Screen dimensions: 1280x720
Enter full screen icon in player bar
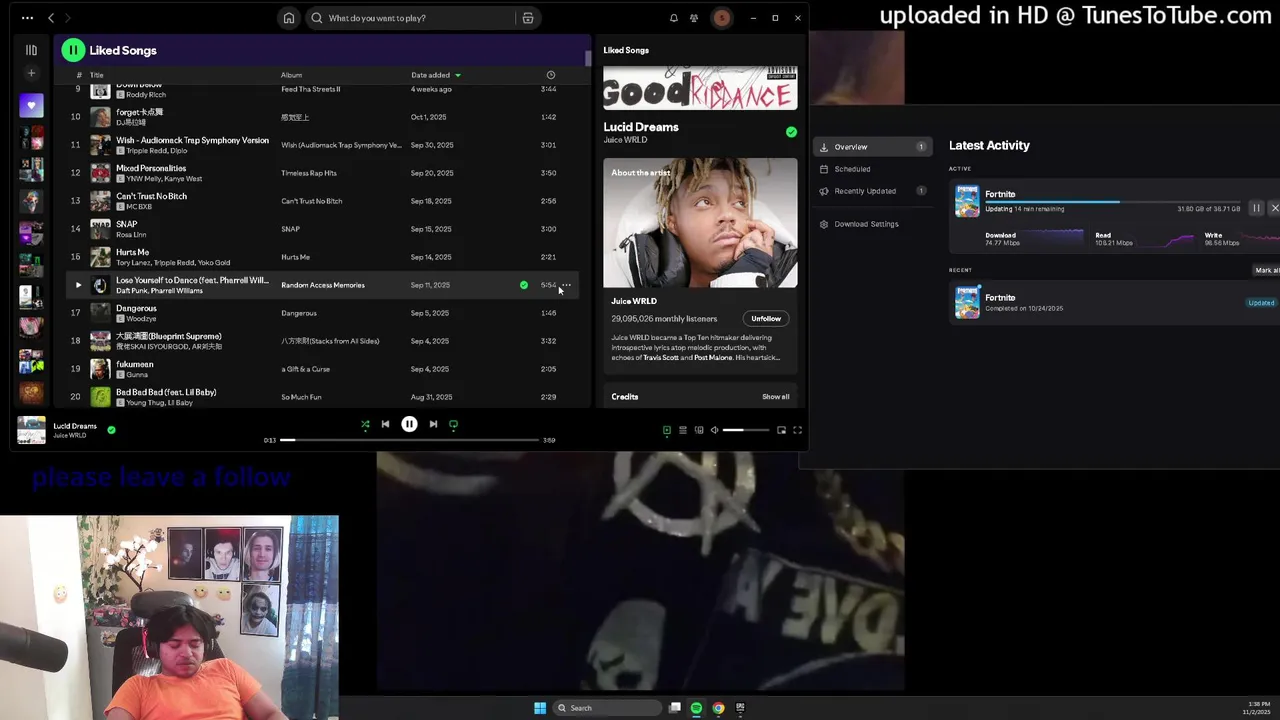[797, 430]
